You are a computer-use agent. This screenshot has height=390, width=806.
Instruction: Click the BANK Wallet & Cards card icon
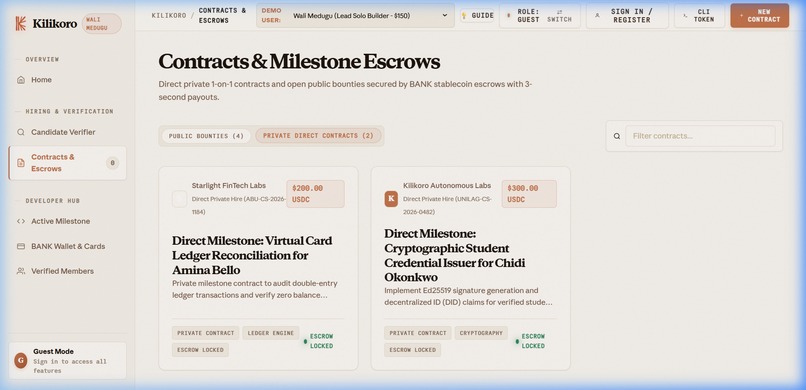click(x=21, y=246)
